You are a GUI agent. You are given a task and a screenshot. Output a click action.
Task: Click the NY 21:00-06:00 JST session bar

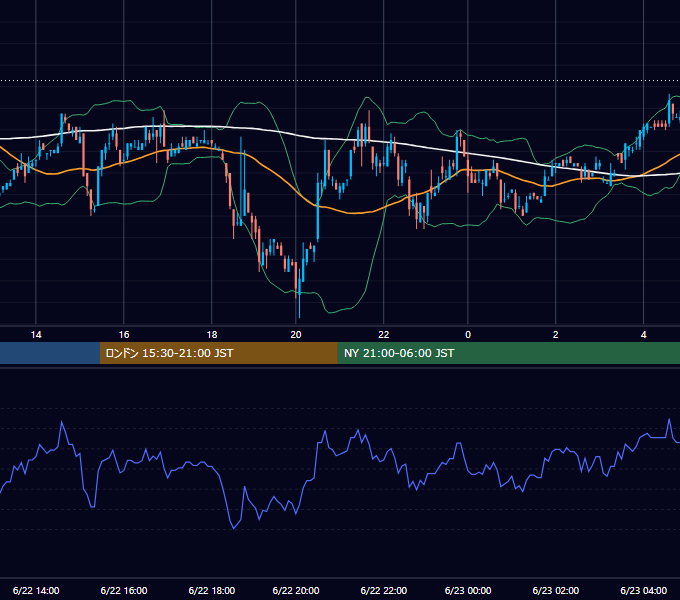(x=509, y=353)
